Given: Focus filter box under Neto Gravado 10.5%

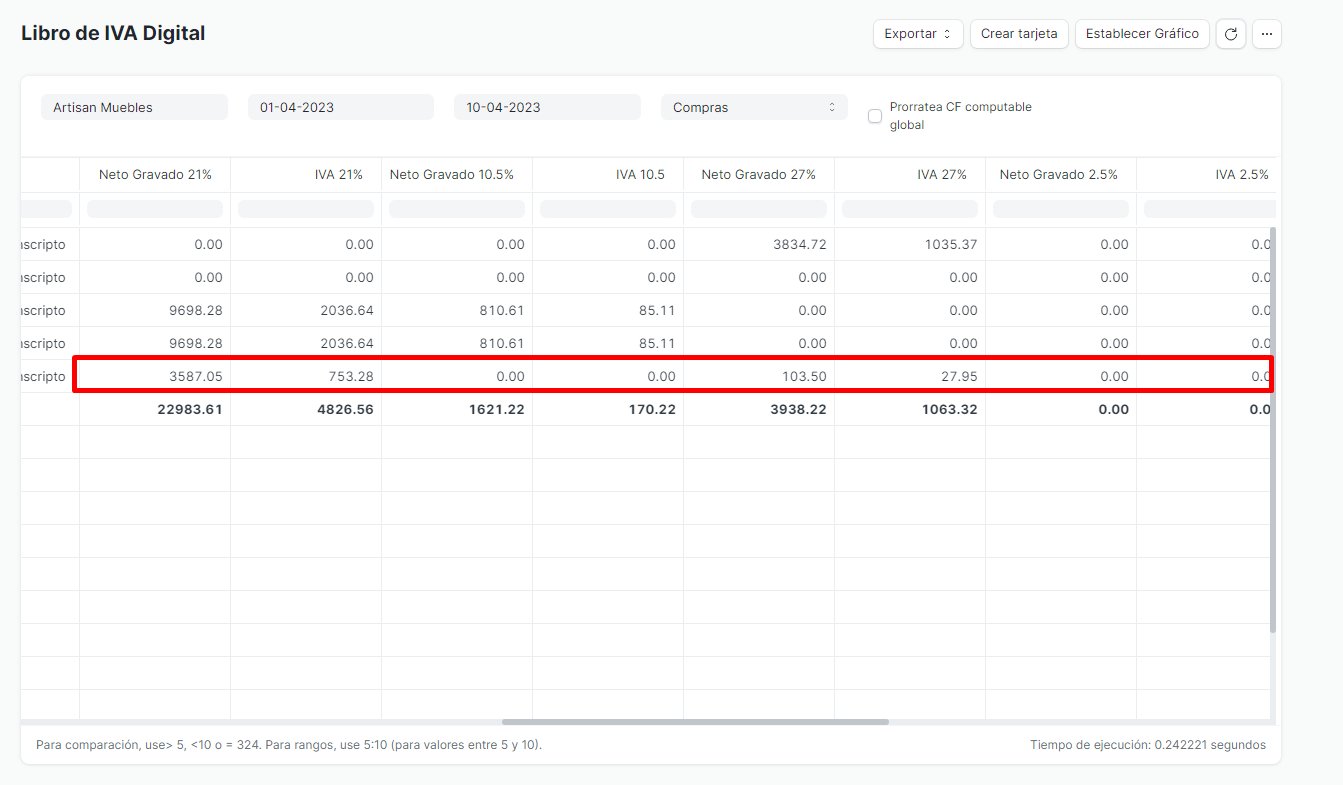Looking at the screenshot, I should 457,209.
